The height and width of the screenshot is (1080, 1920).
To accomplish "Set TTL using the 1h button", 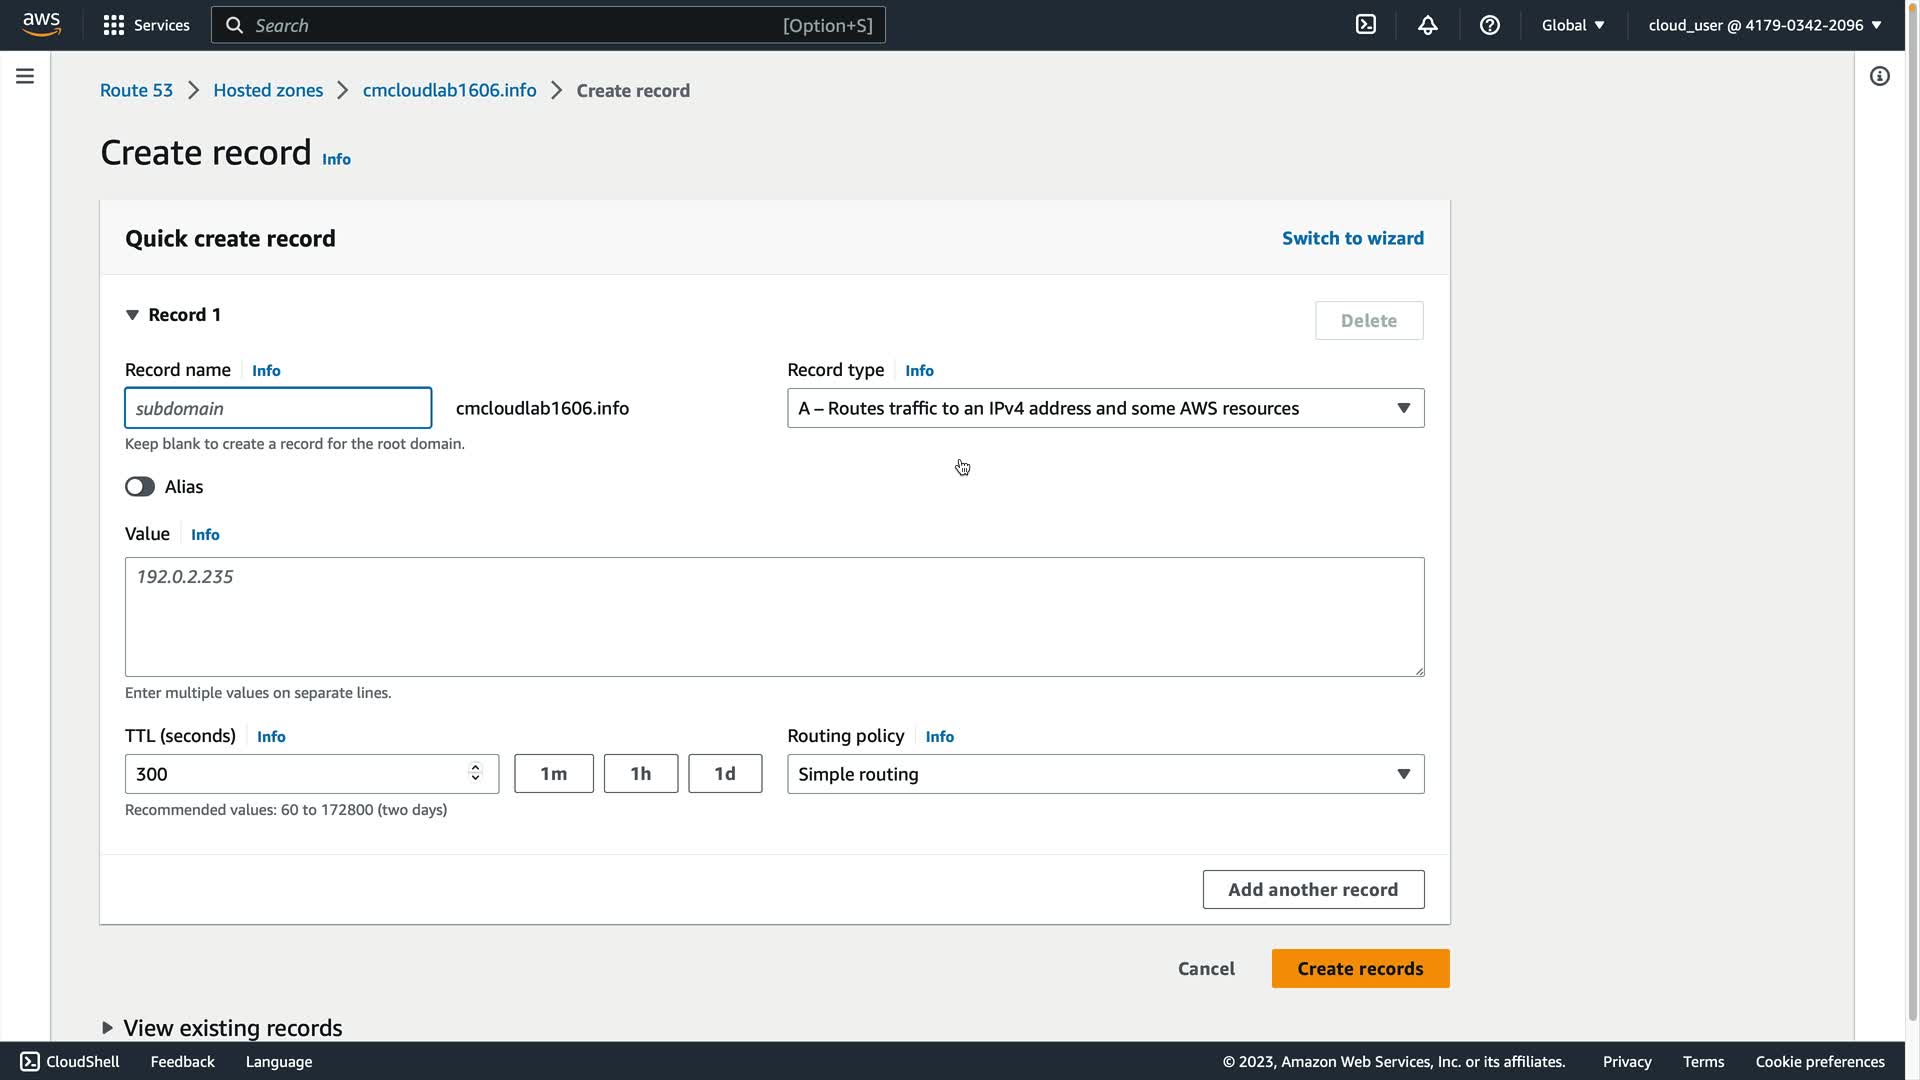I will 640,774.
